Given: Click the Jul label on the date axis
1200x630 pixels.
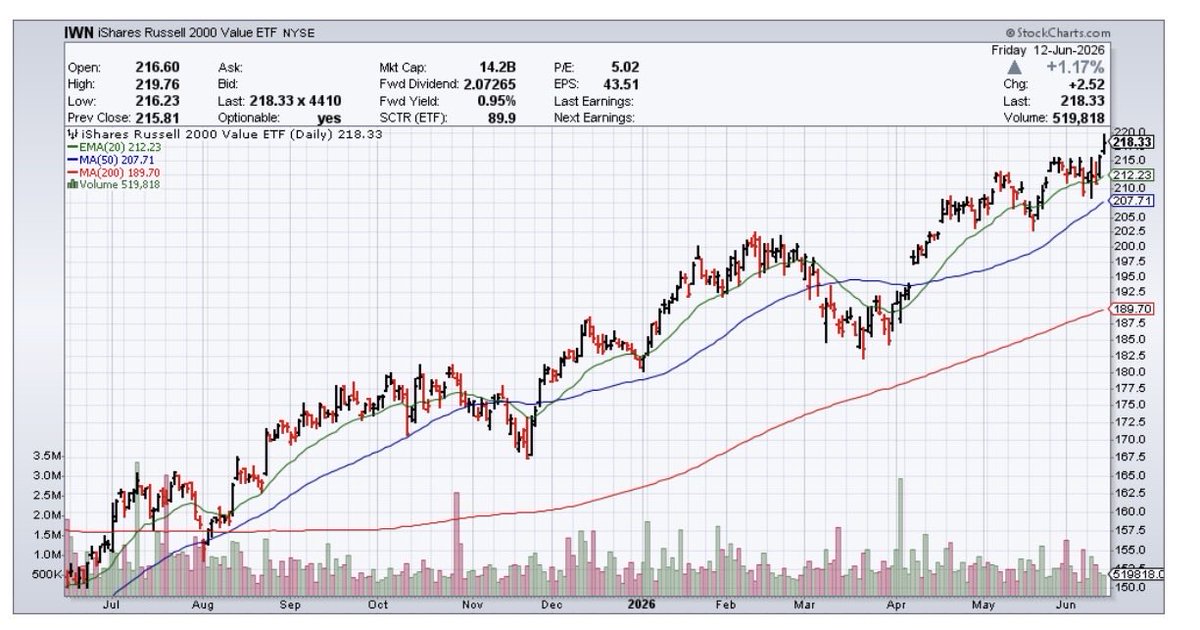Looking at the screenshot, I should (110, 605).
